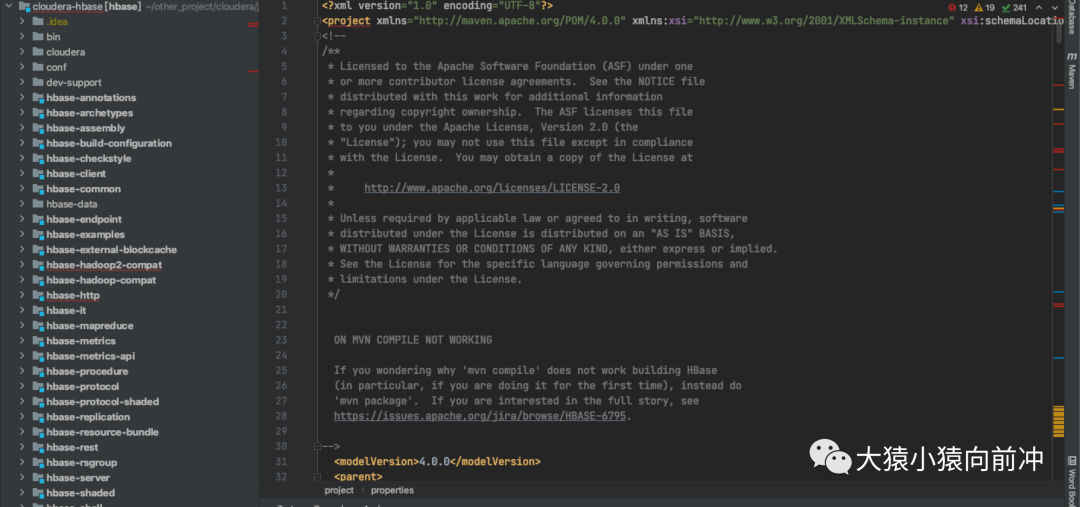This screenshot has width=1080, height=507.
Task: Collapse the cloudera-hbase root project node
Action: coord(8,6)
